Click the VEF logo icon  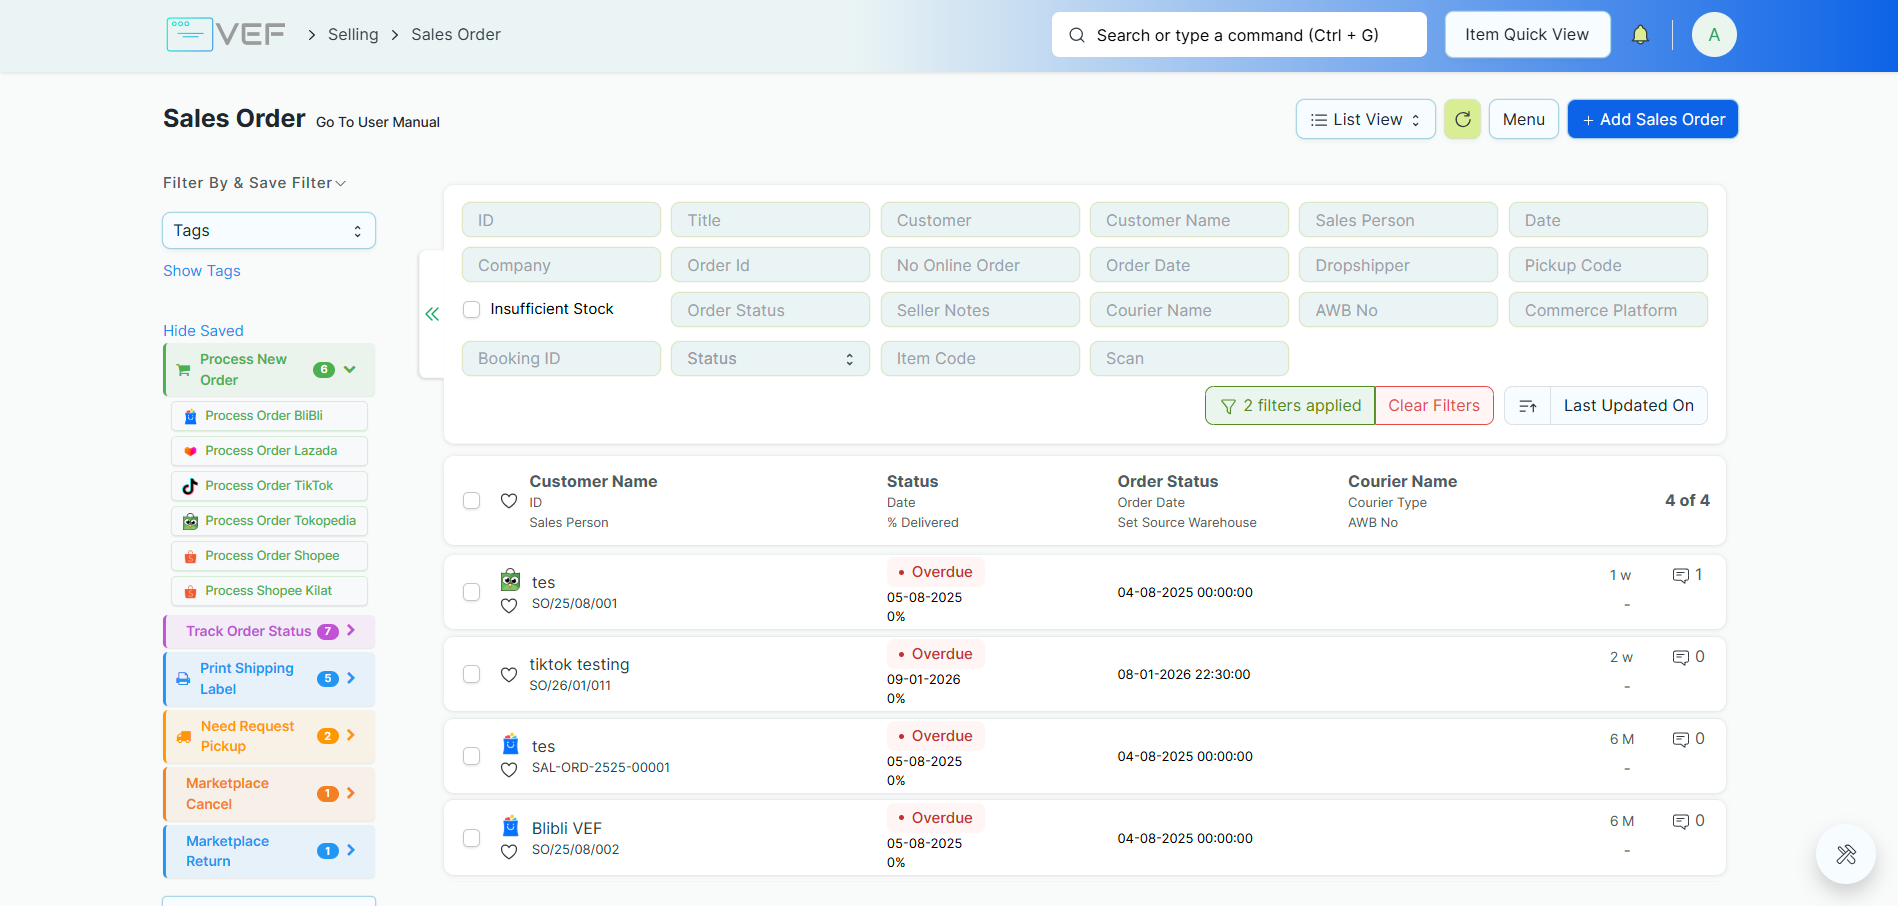190,35
